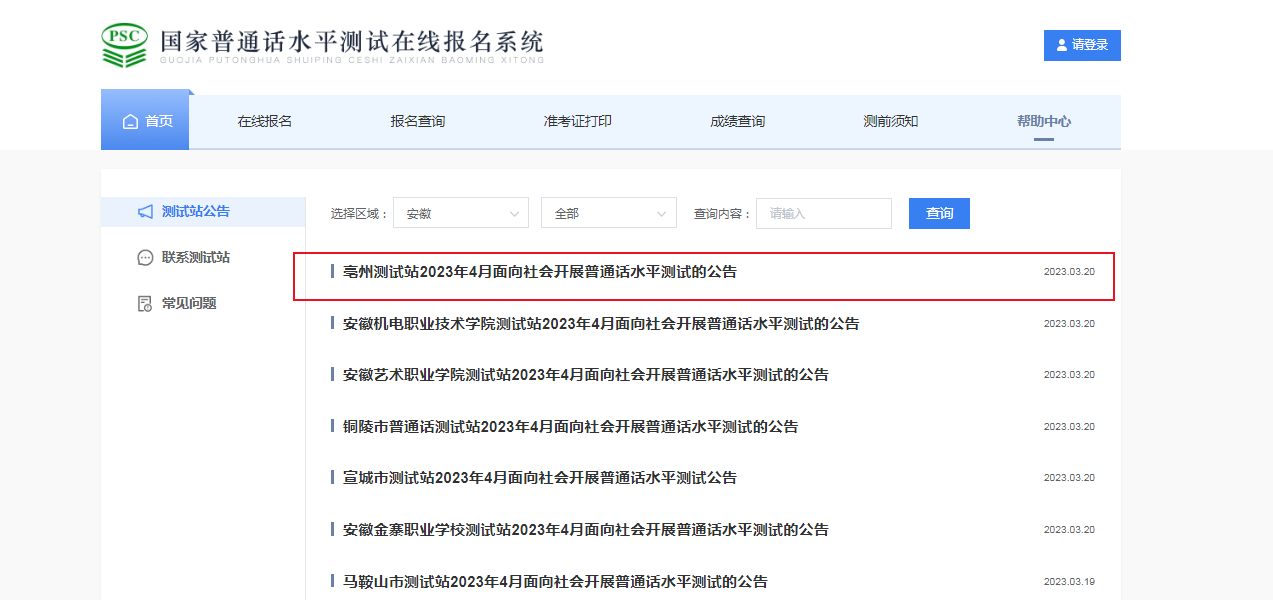Screen dimensions: 1273x600
Task: Open 亳州测试站 April 2023 announcement
Action: [x=539, y=272]
